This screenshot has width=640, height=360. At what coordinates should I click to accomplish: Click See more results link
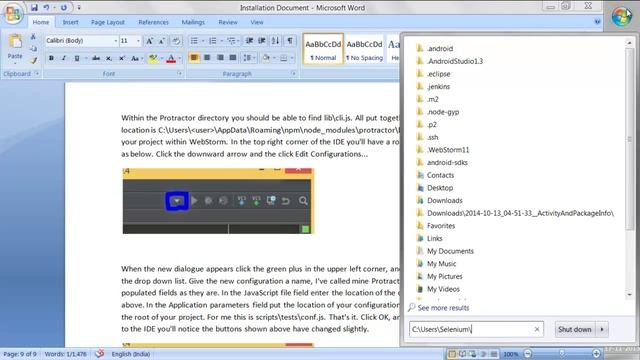coord(443,308)
